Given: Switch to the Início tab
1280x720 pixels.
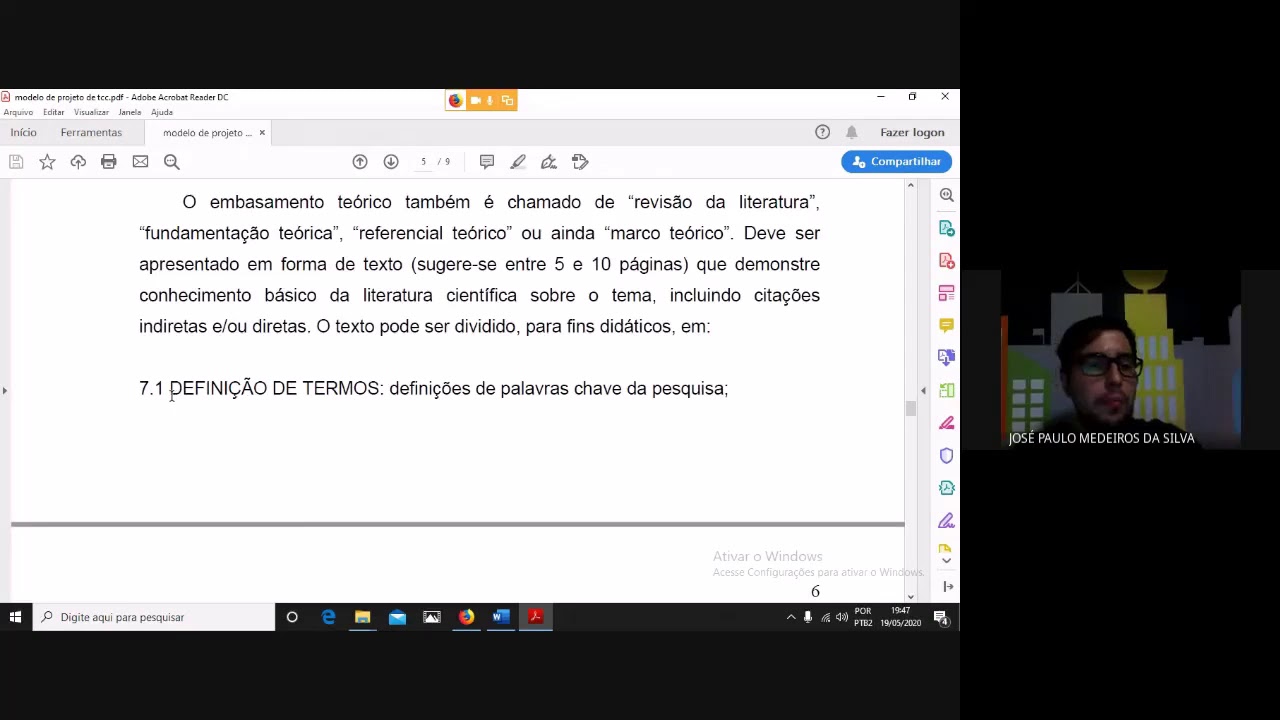Looking at the screenshot, I should click(23, 132).
